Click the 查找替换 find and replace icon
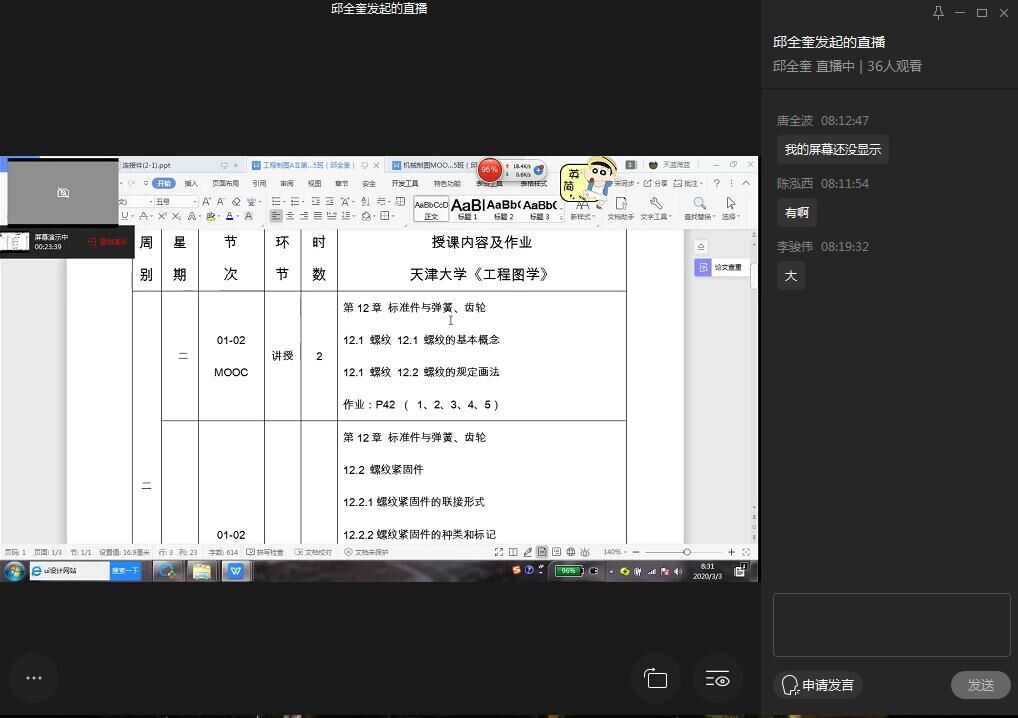The height and width of the screenshot is (718, 1018). 699,208
